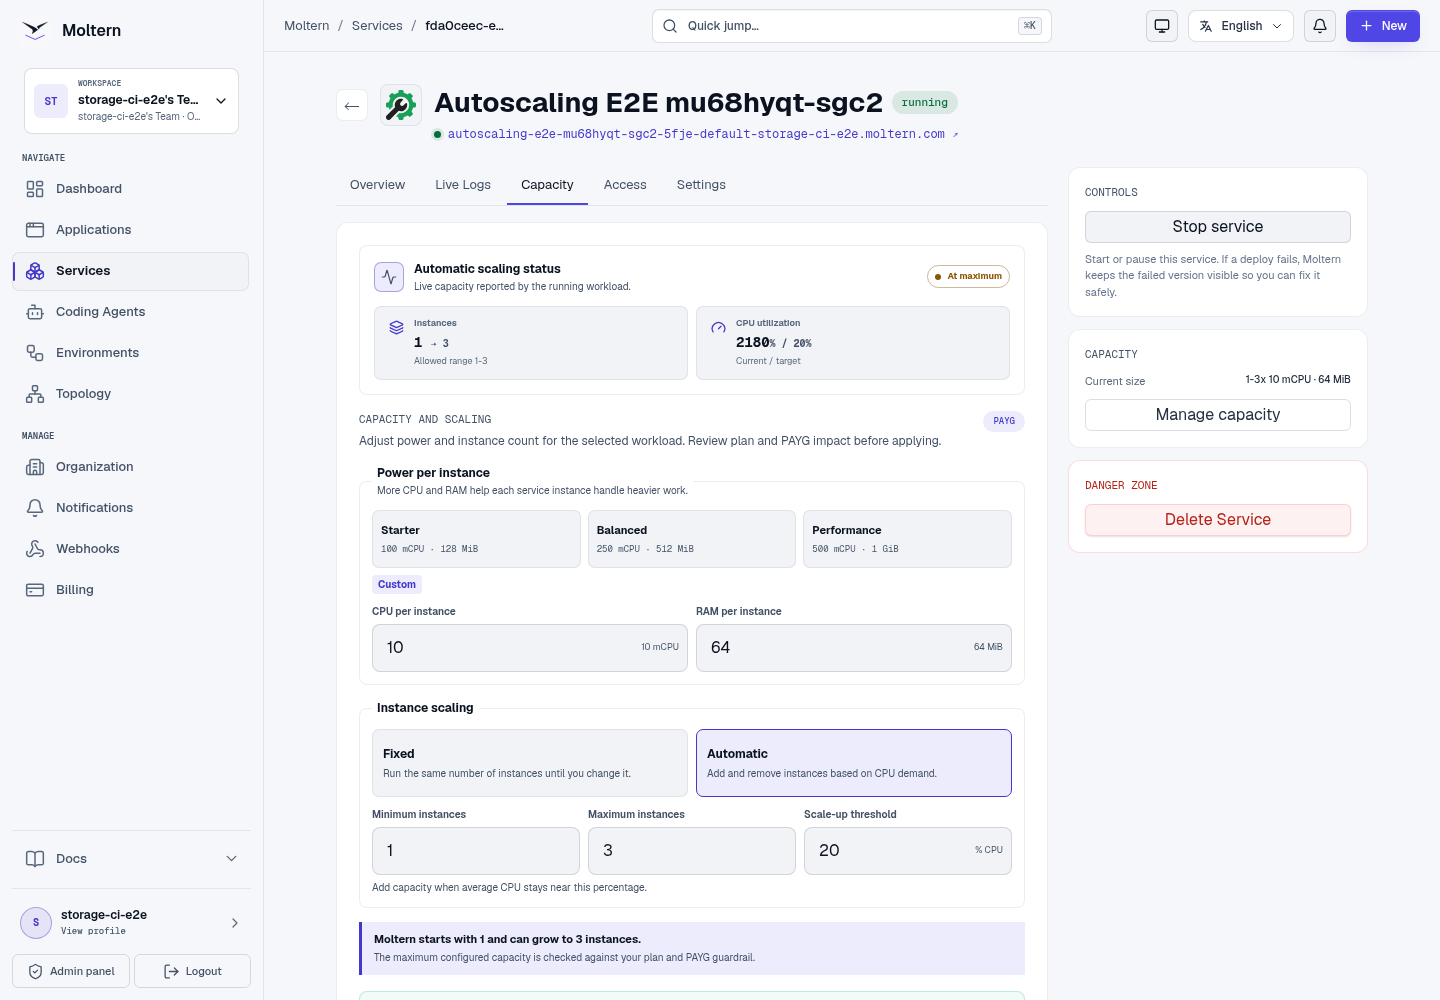
Task: Click the Moltern logo icon
Action: pos(35,30)
